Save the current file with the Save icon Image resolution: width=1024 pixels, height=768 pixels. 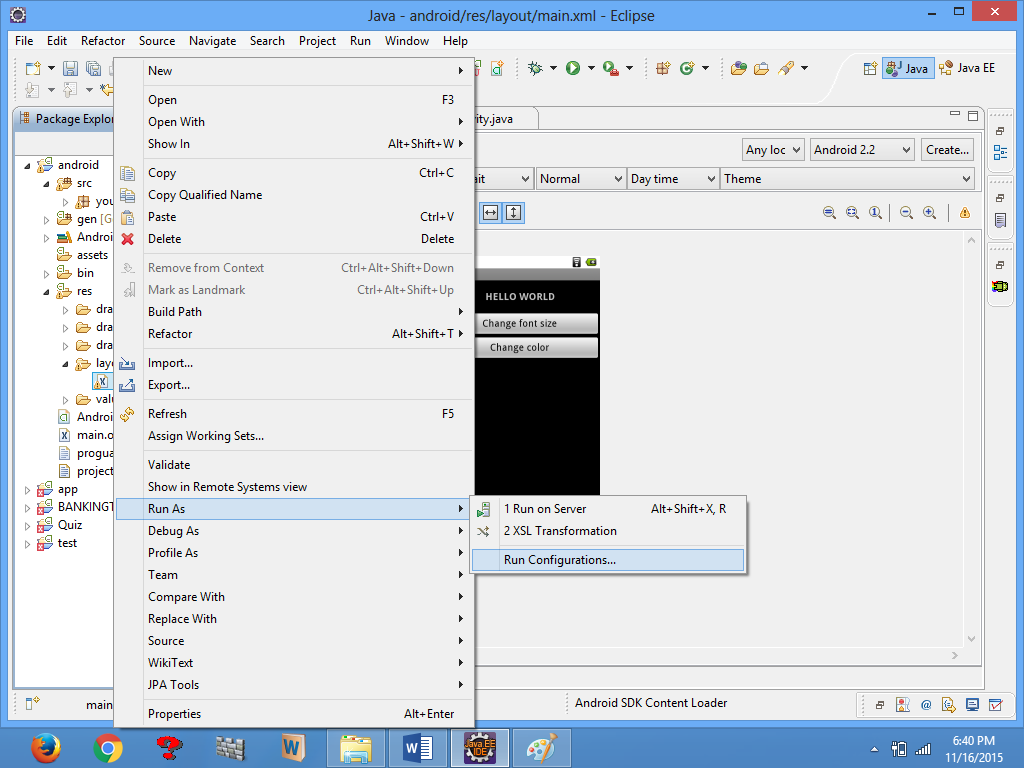pyautogui.click(x=70, y=67)
